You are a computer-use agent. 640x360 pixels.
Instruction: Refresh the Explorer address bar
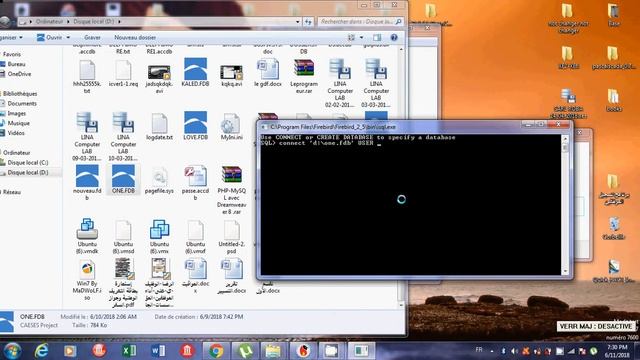(308, 22)
